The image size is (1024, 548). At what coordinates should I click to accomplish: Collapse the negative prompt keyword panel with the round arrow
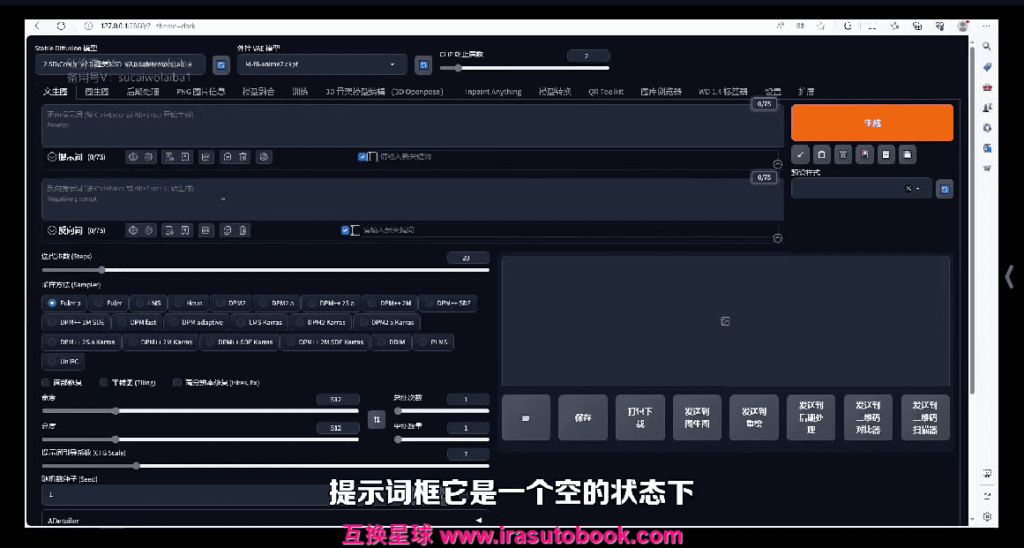(777, 238)
